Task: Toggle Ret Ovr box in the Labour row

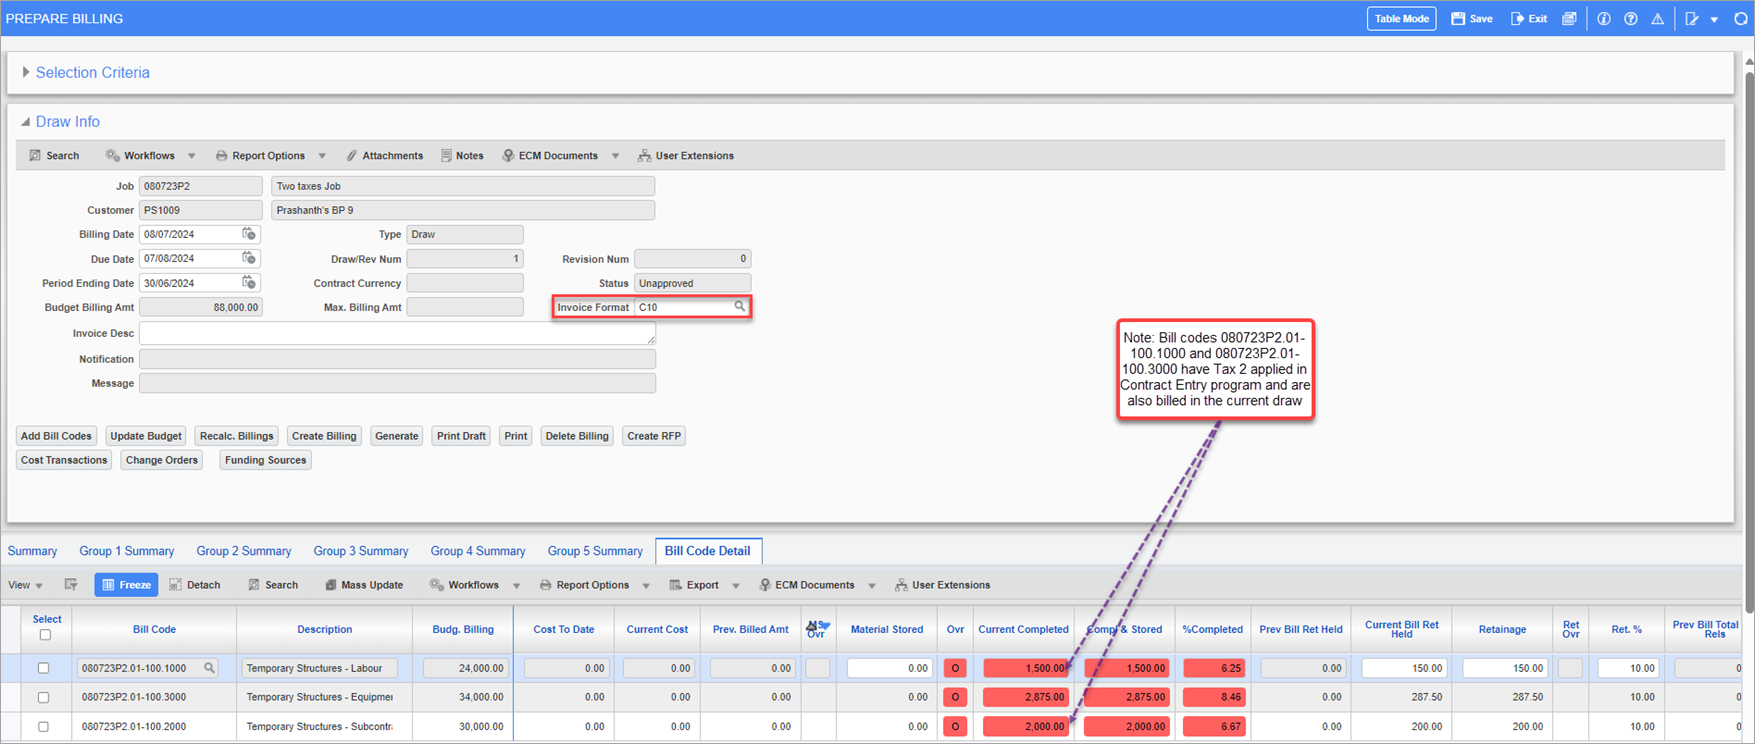Action: (1570, 668)
